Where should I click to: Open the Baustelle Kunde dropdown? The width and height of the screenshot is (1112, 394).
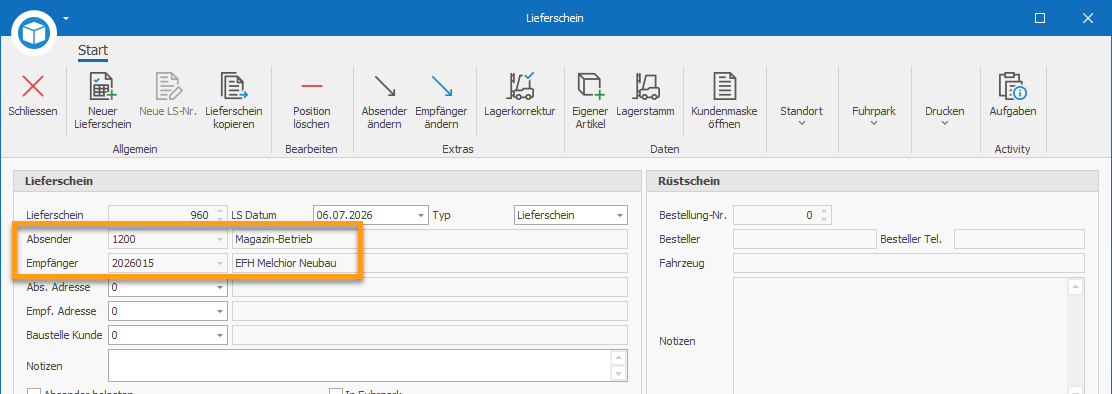(221, 334)
